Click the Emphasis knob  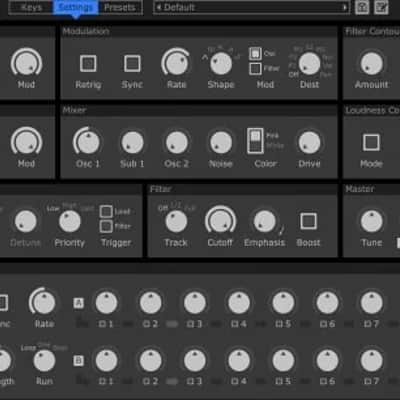(x=265, y=221)
